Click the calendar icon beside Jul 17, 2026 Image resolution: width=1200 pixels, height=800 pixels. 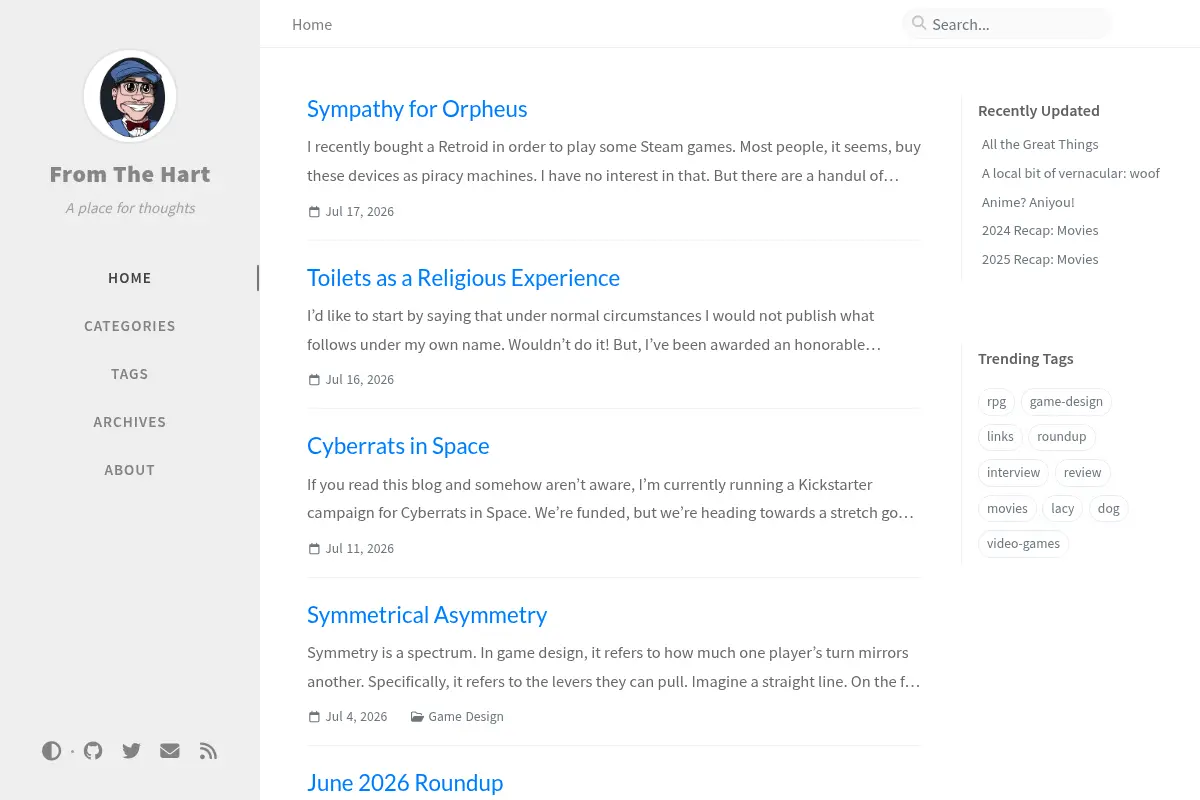(x=314, y=212)
